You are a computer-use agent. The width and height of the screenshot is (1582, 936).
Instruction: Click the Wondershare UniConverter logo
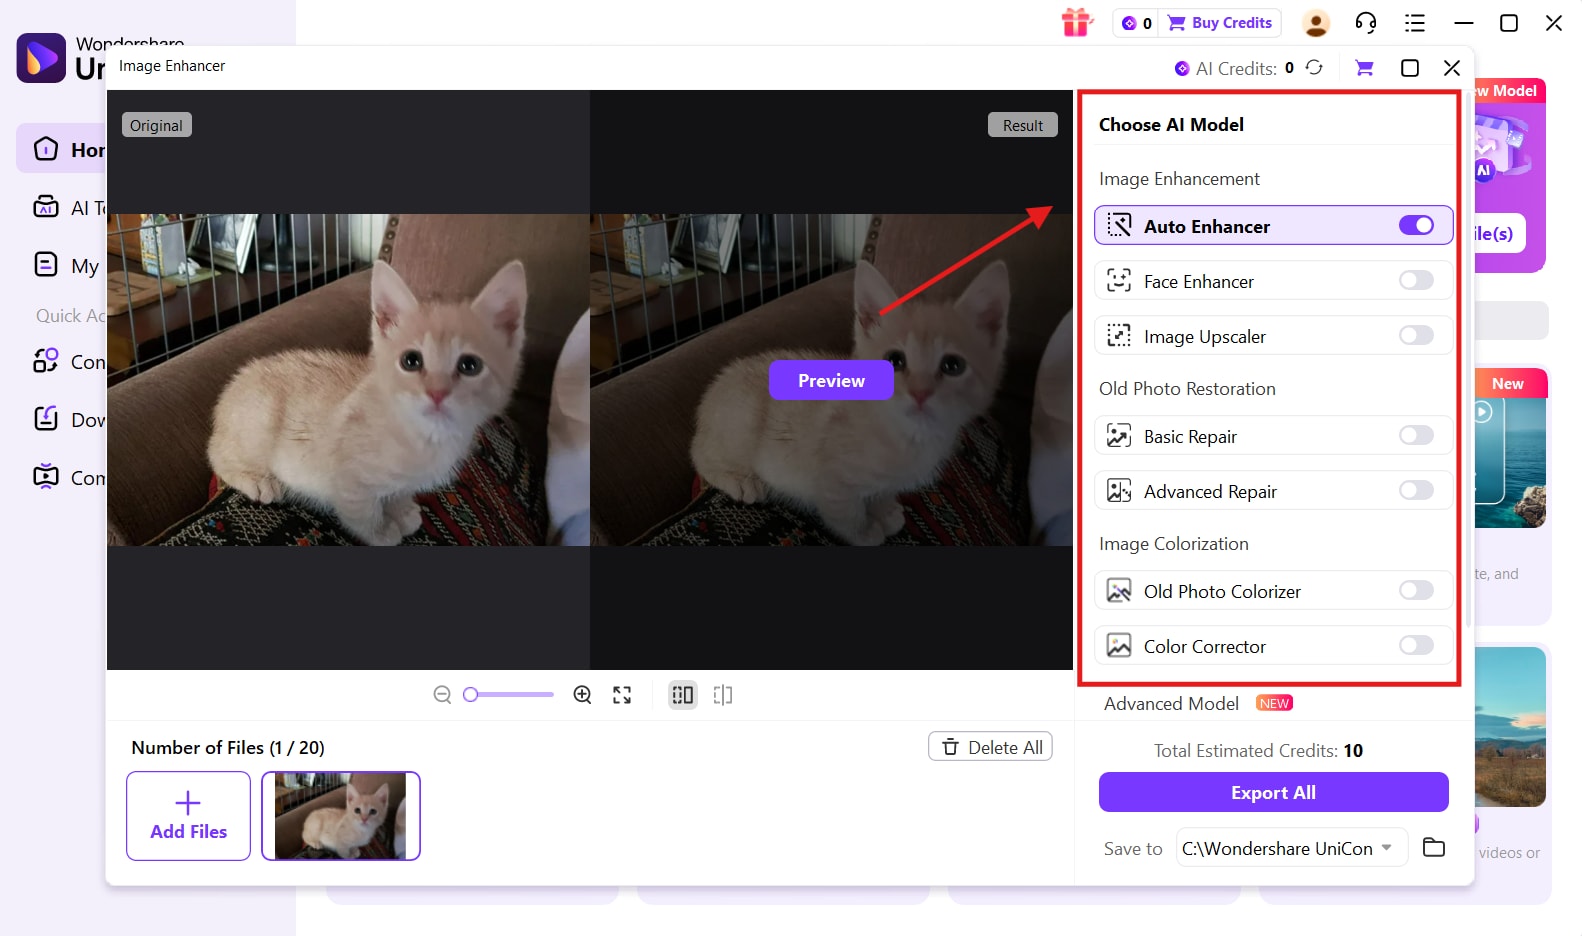[x=41, y=58]
